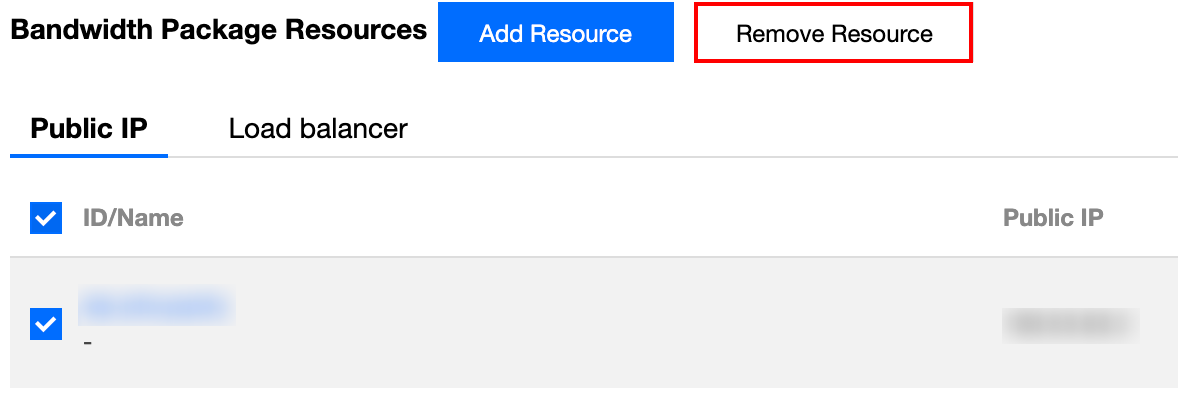Click the dash name placeholder under resource ID
The height and width of the screenshot is (394, 1178).
tap(88, 344)
